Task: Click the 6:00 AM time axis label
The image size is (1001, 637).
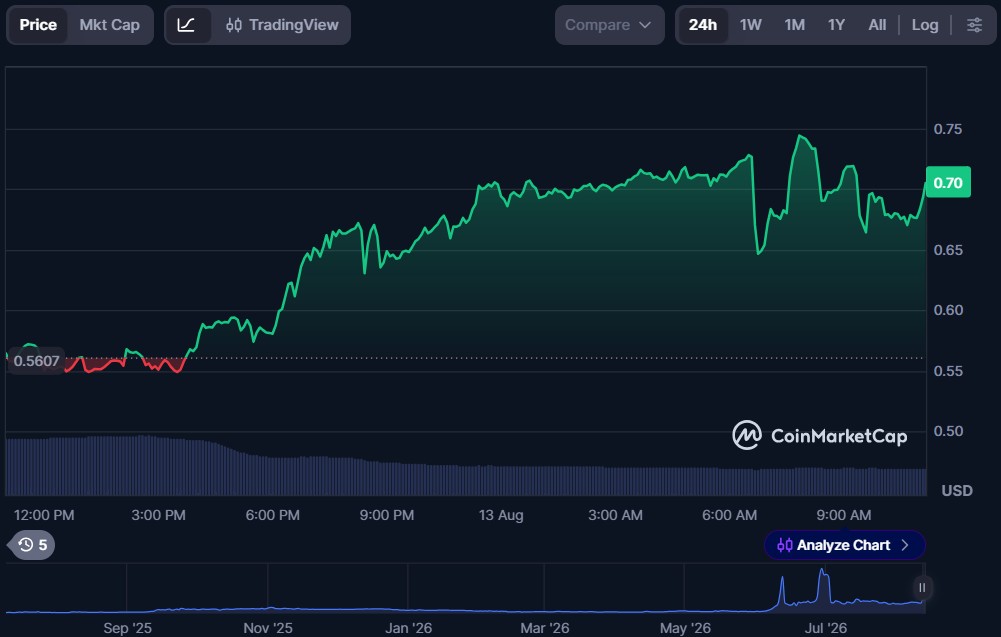Action: (x=730, y=515)
